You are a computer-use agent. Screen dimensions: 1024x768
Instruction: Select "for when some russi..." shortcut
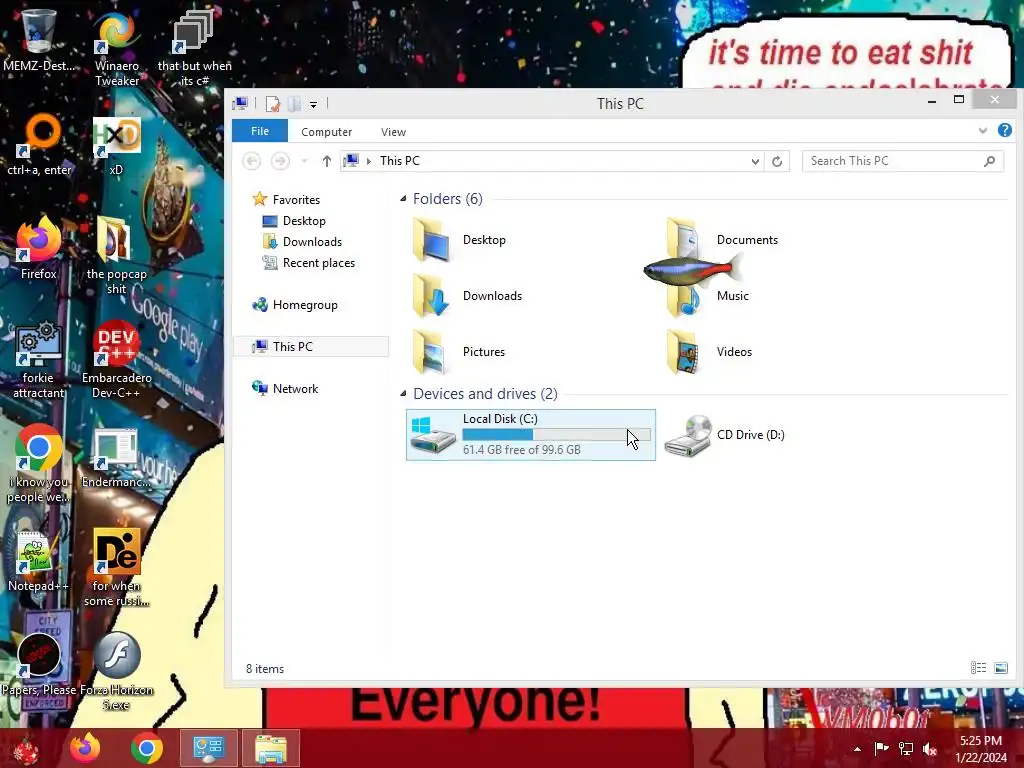(116, 567)
